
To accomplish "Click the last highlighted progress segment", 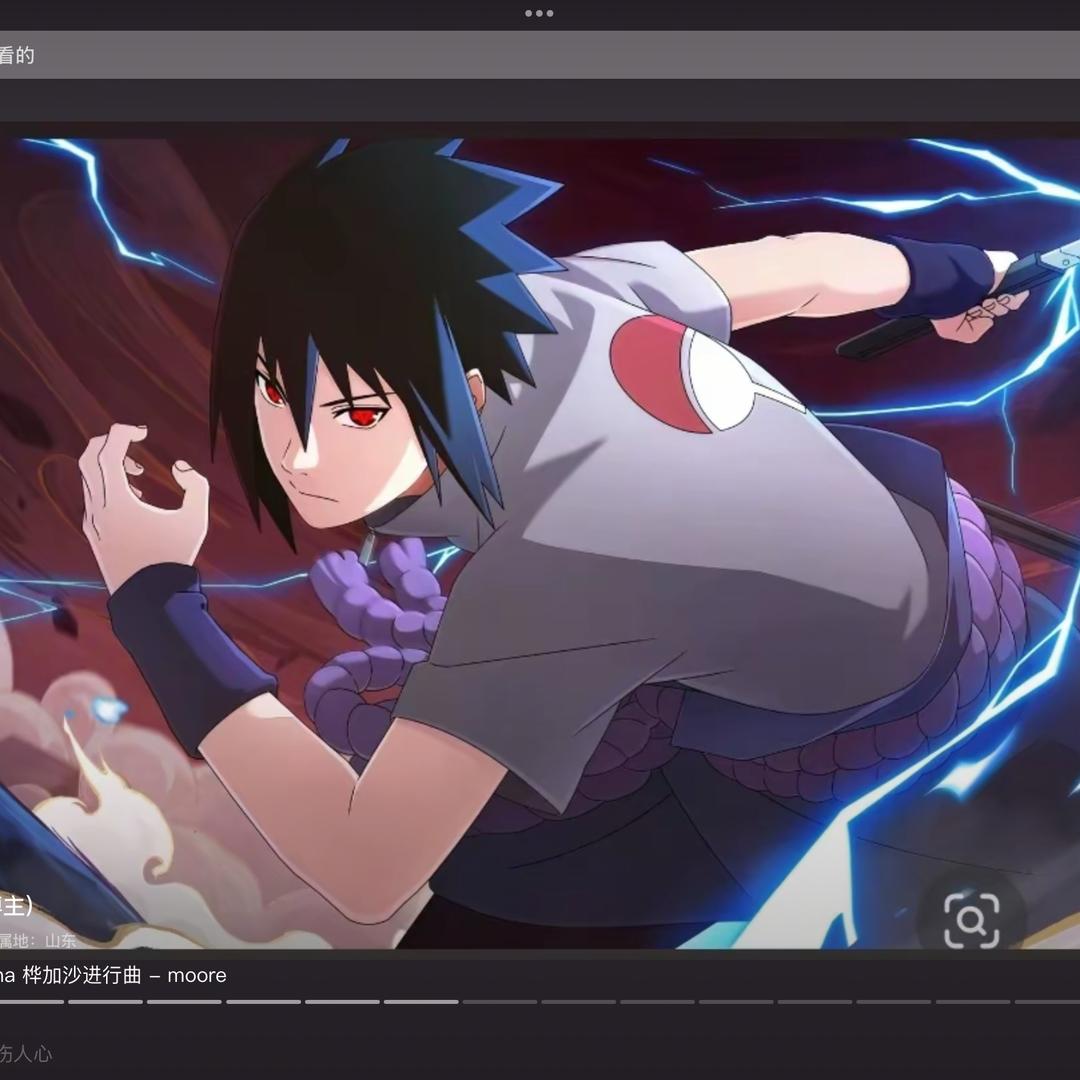I will [421, 1001].
